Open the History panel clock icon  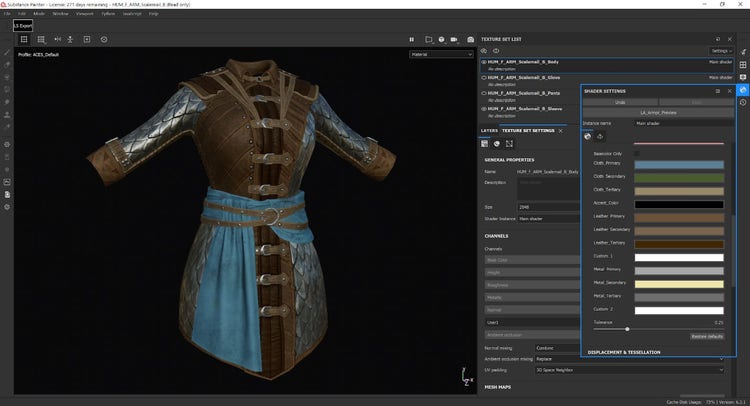[x=743, y=103]
